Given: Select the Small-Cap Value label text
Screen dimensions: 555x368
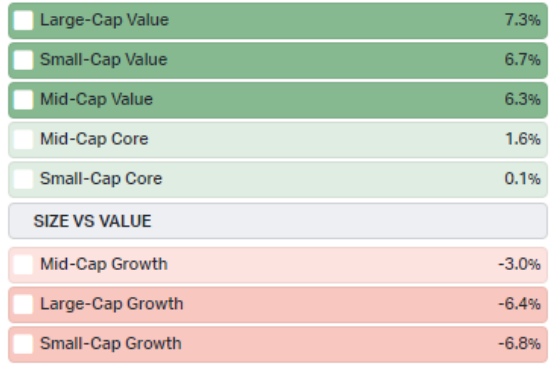Looking at the screenshot, I should 104,59.
